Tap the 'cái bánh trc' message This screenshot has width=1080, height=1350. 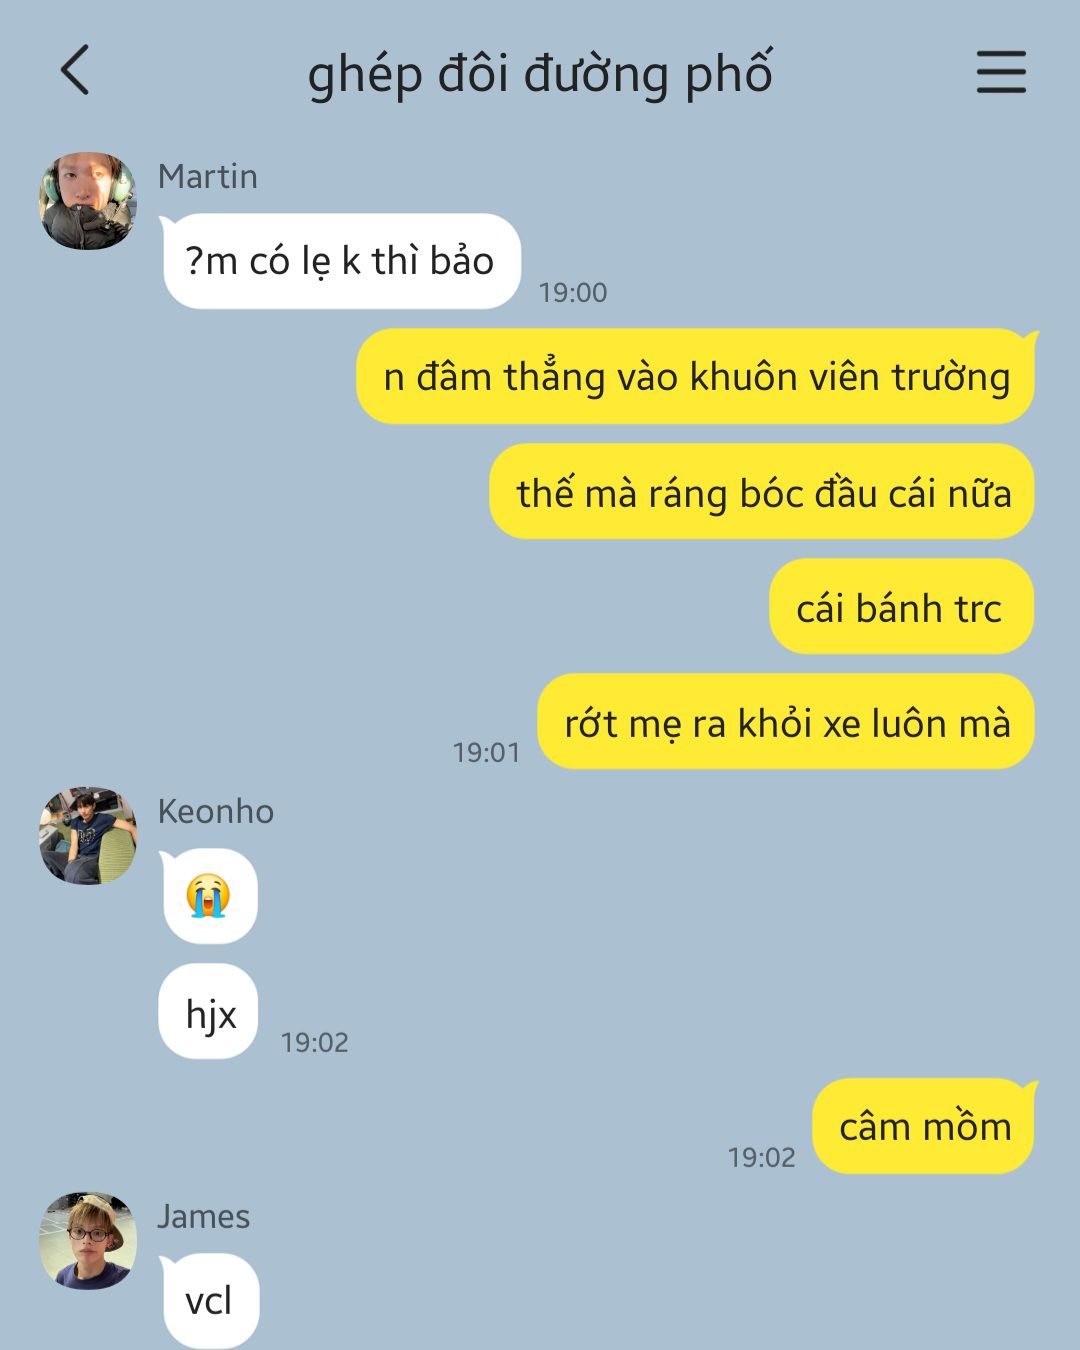point(901,607)
